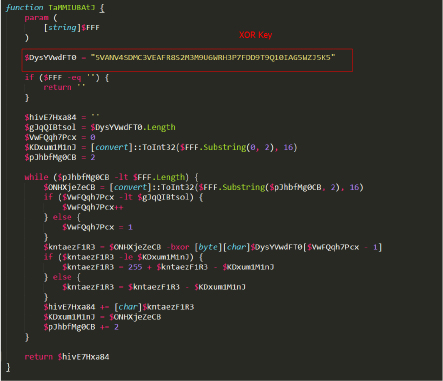
Task: Select the XOR key string value
Action: (213, 57)
